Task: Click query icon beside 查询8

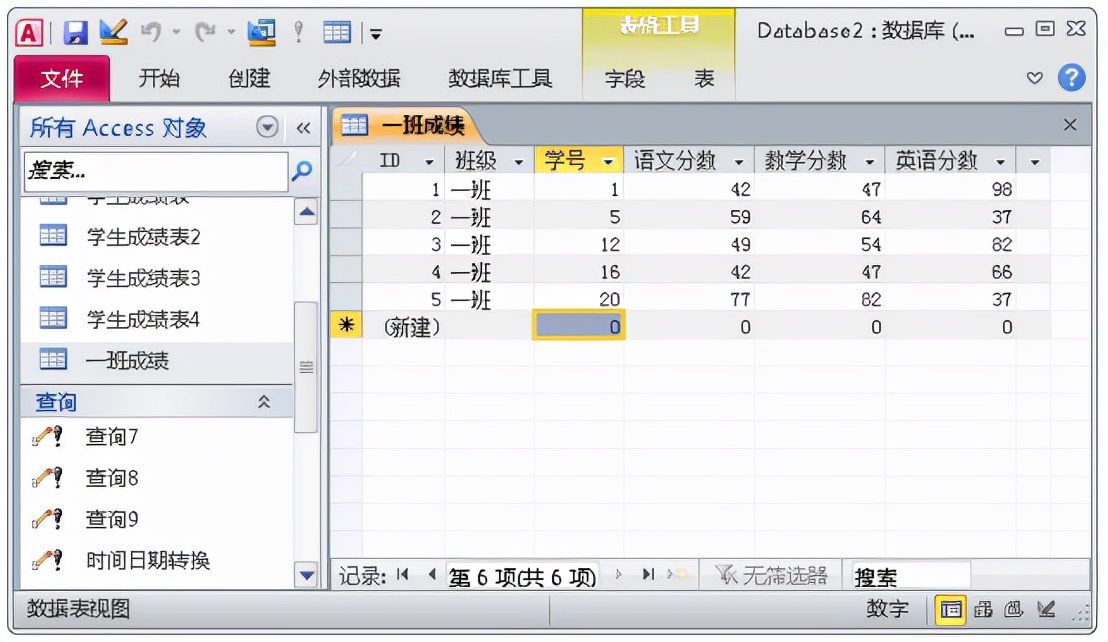Action: tap(49, 477)
